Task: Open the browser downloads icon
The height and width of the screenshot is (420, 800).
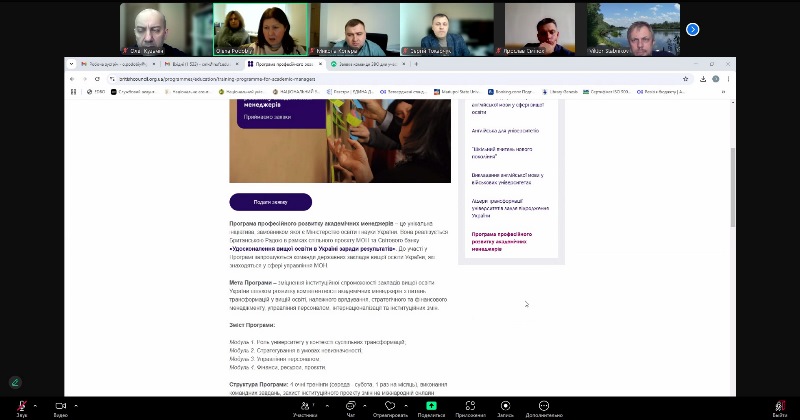Action: (x=703, y=79)
